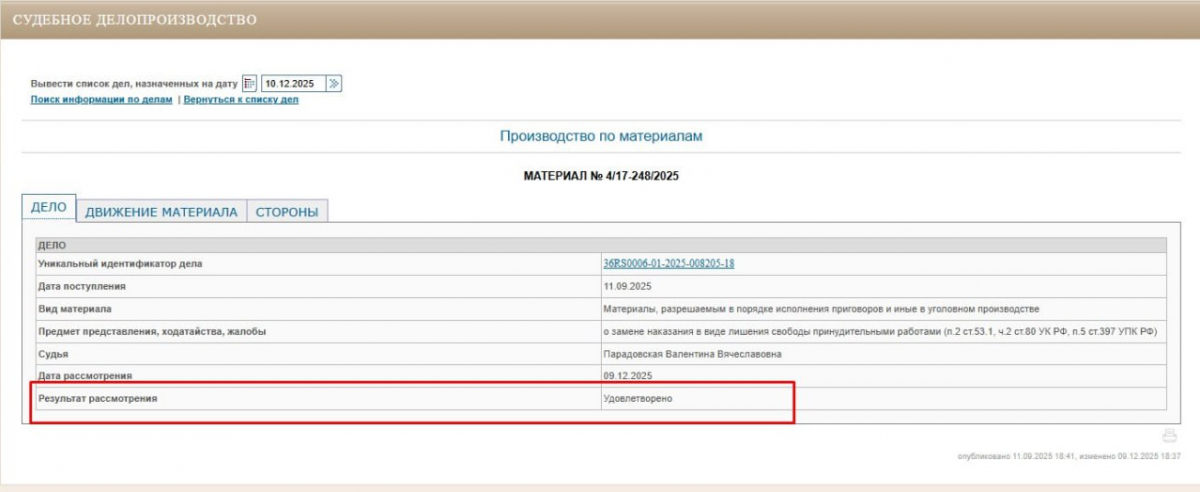Select the ДЕЛО tab
Viewport: 1200px width, 492px height.
tap(49, 208)
